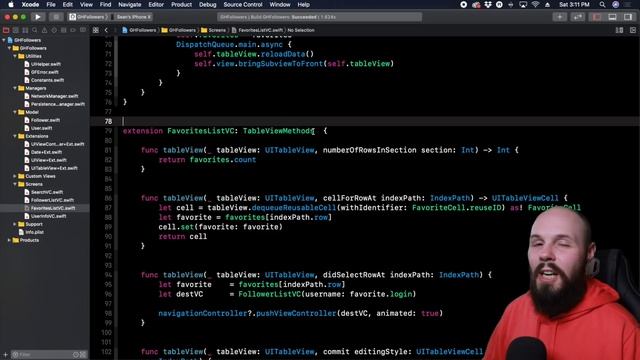Add new file with navigator plus button
This screenshot has height=360, width=640.
tap(5, 355)
